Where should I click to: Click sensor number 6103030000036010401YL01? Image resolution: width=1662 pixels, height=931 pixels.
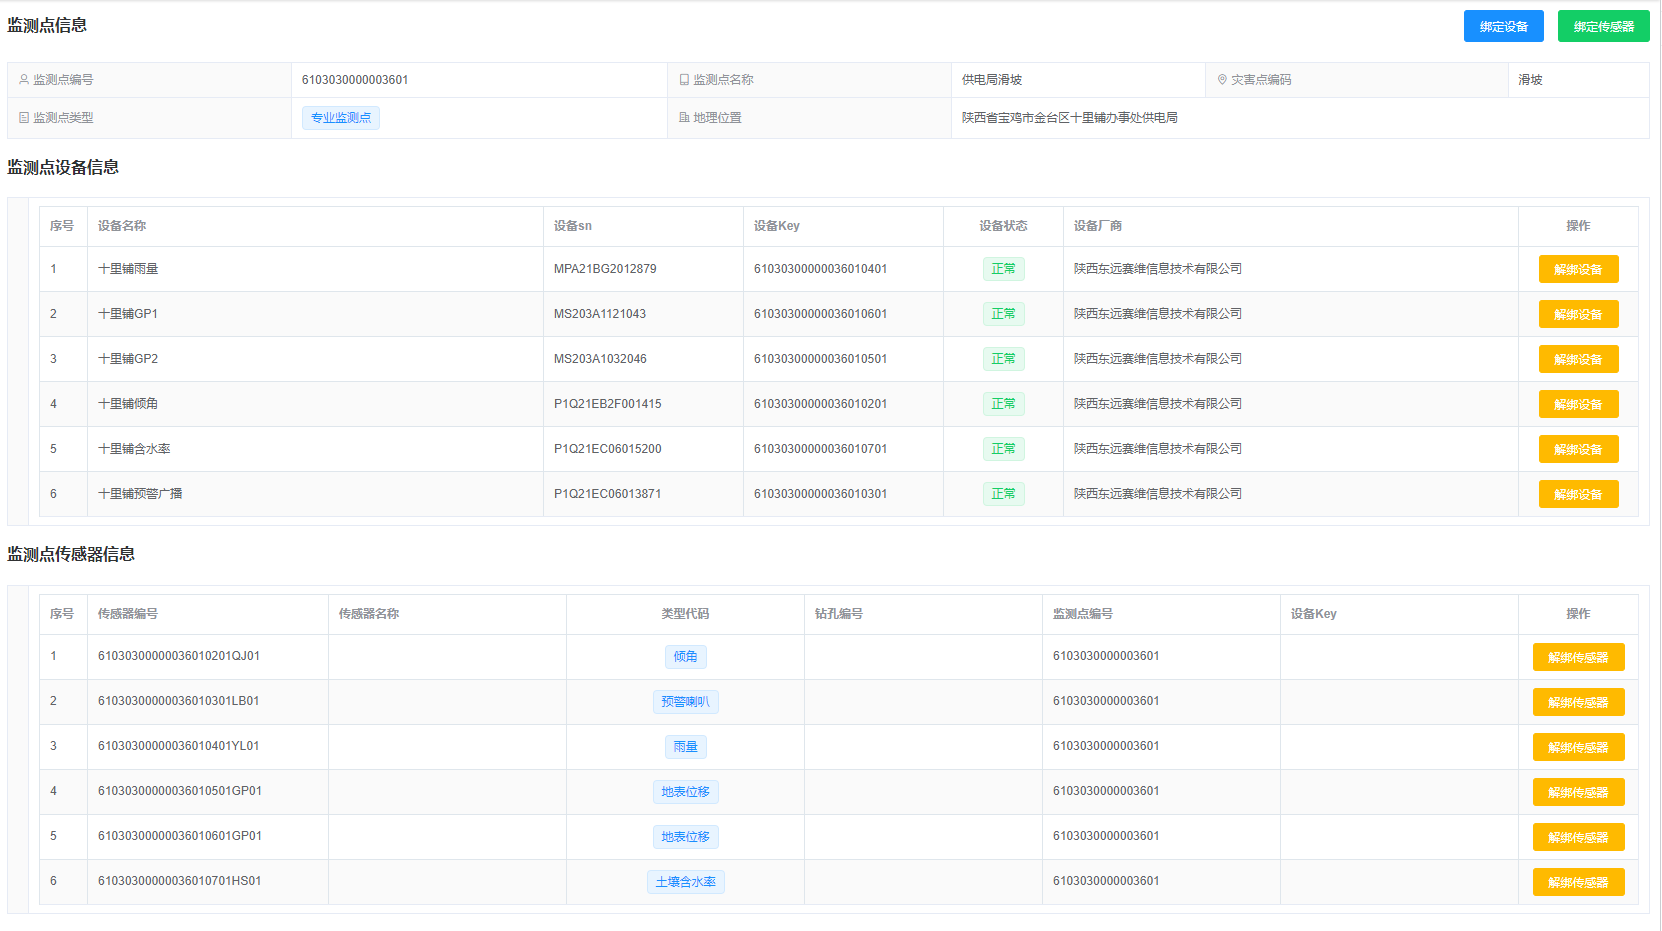179,746
